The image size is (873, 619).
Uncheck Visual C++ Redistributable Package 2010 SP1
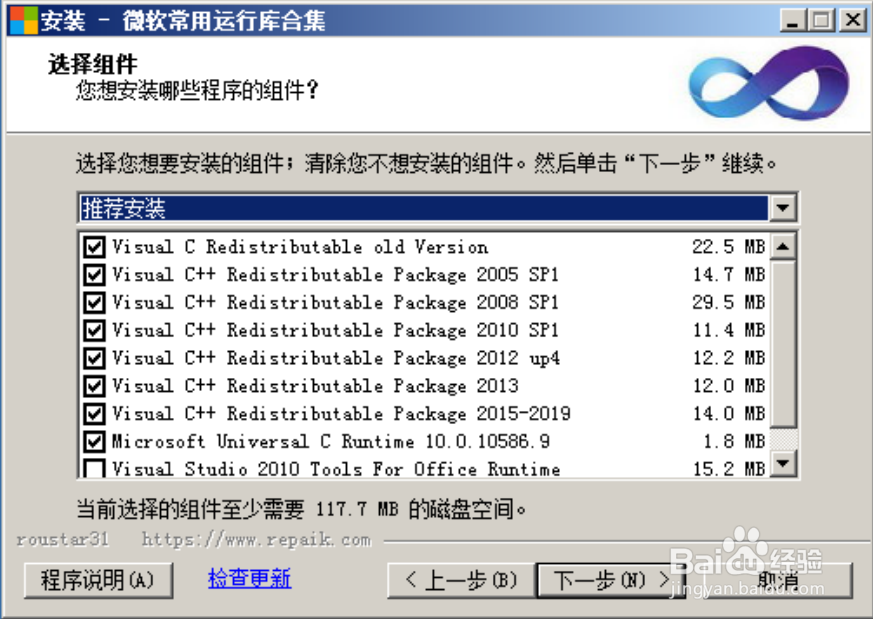94,330
